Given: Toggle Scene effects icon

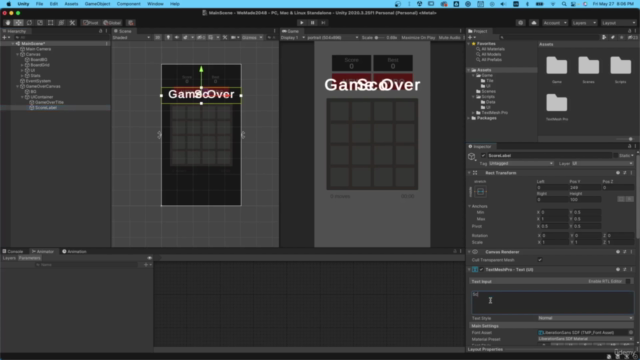Looking at the screenshot, I should pos(185,38).
